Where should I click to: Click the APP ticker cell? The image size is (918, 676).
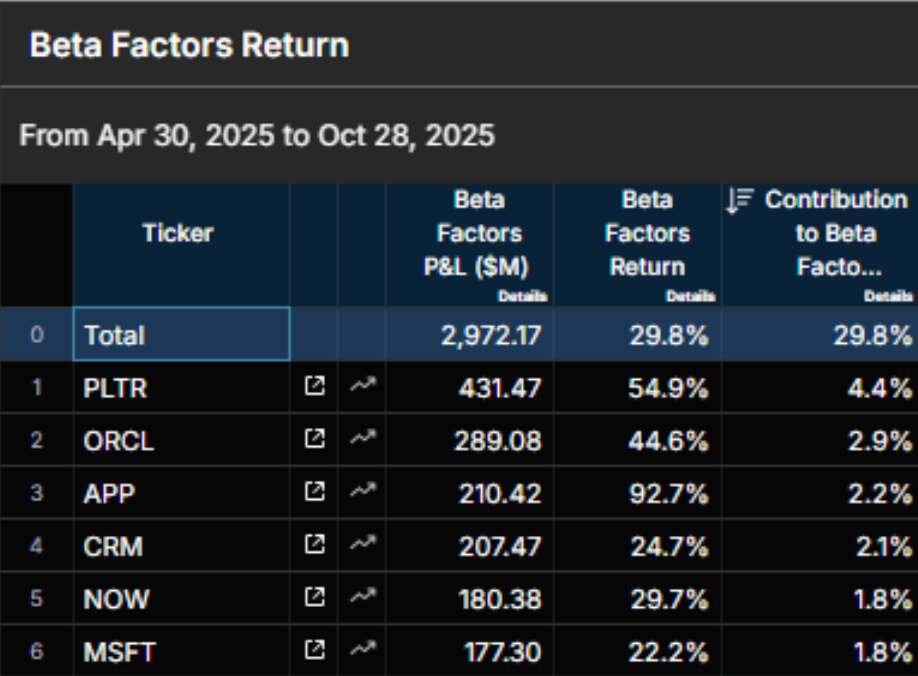[x=181, y=493]
